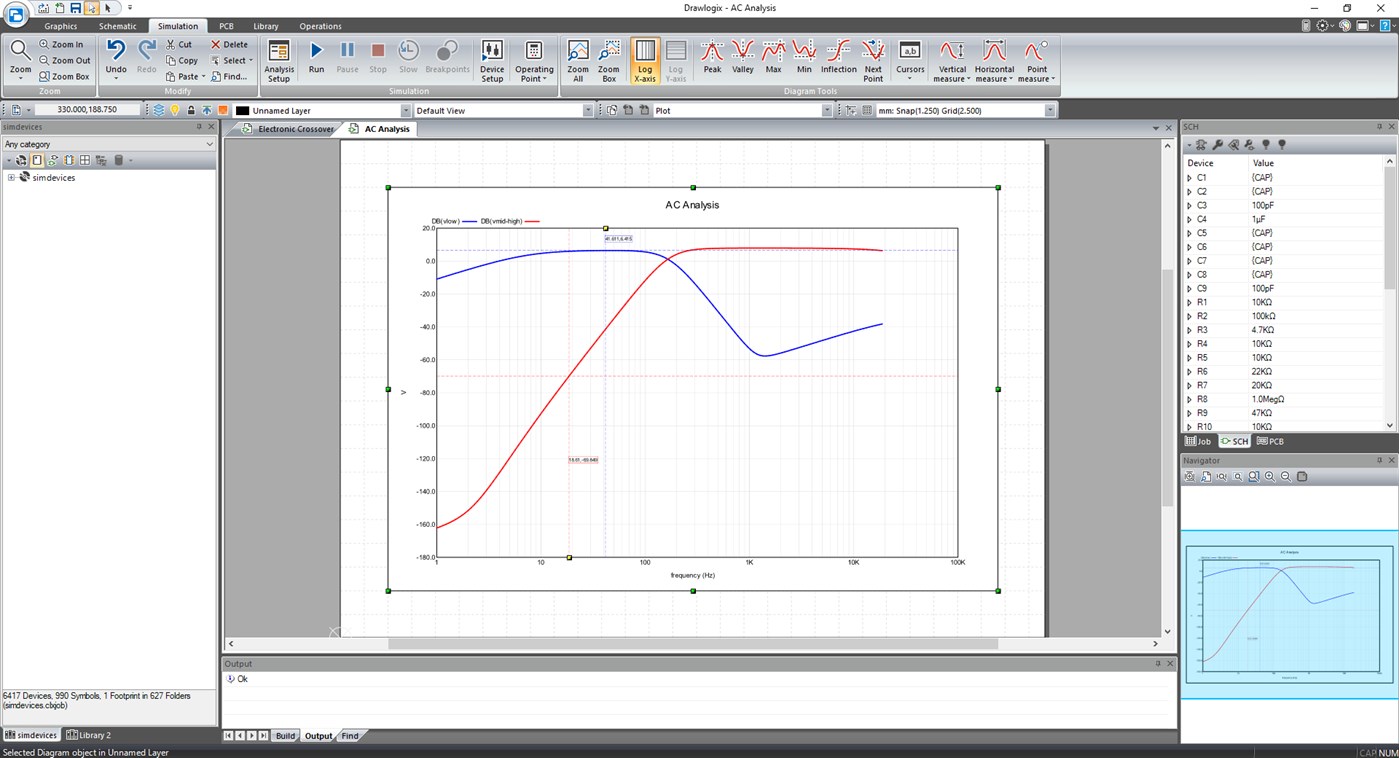
Task: Click the Find button in Modify group
Action: pos(230,76)
